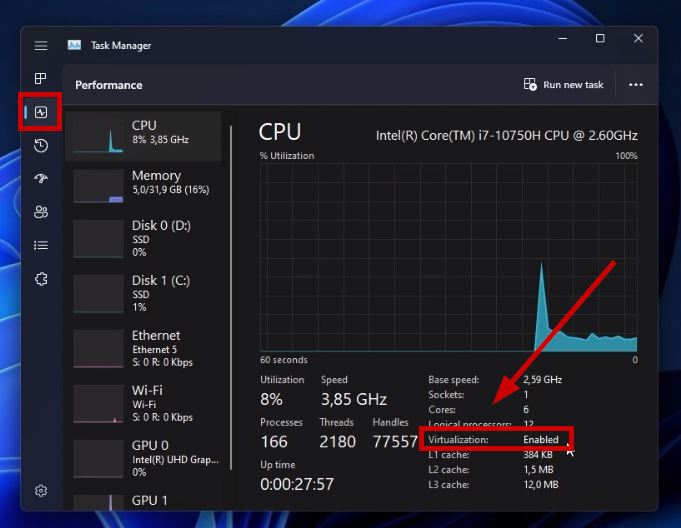Screen dimensions: 681x528
Task: Open the App history icon
Action: point(41,145)
